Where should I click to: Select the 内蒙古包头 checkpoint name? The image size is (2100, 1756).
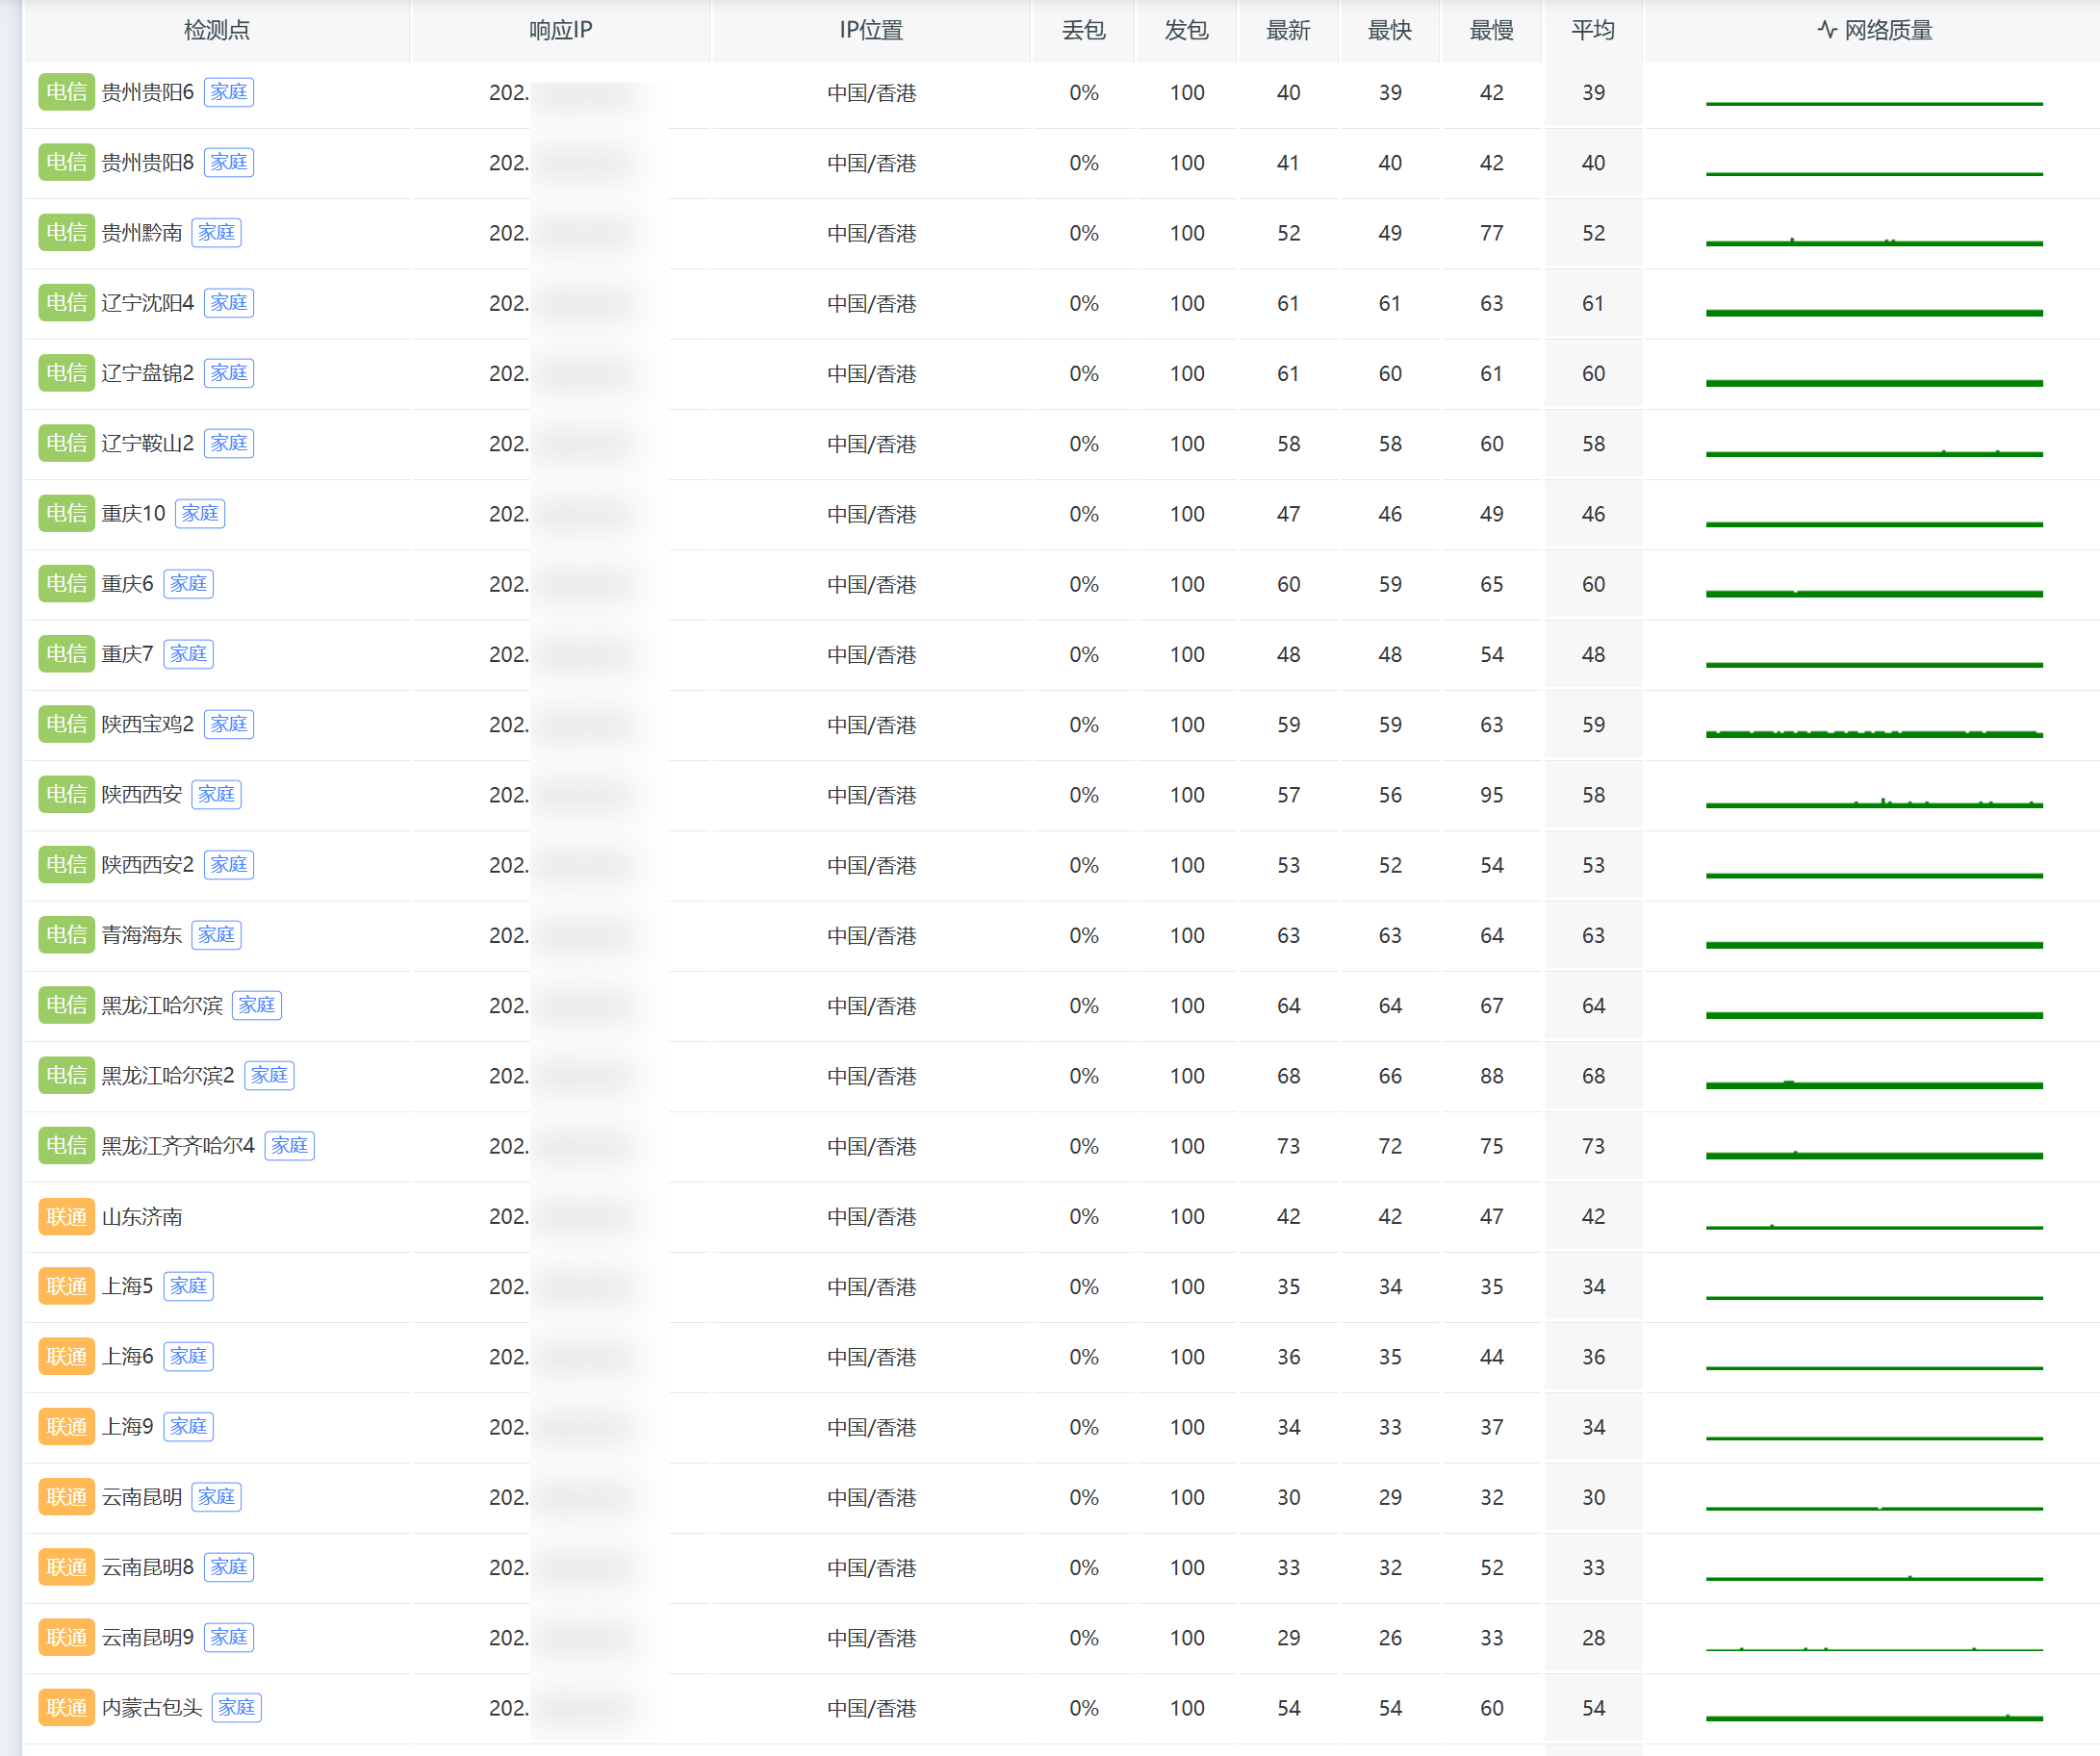tap(152, 1708)
